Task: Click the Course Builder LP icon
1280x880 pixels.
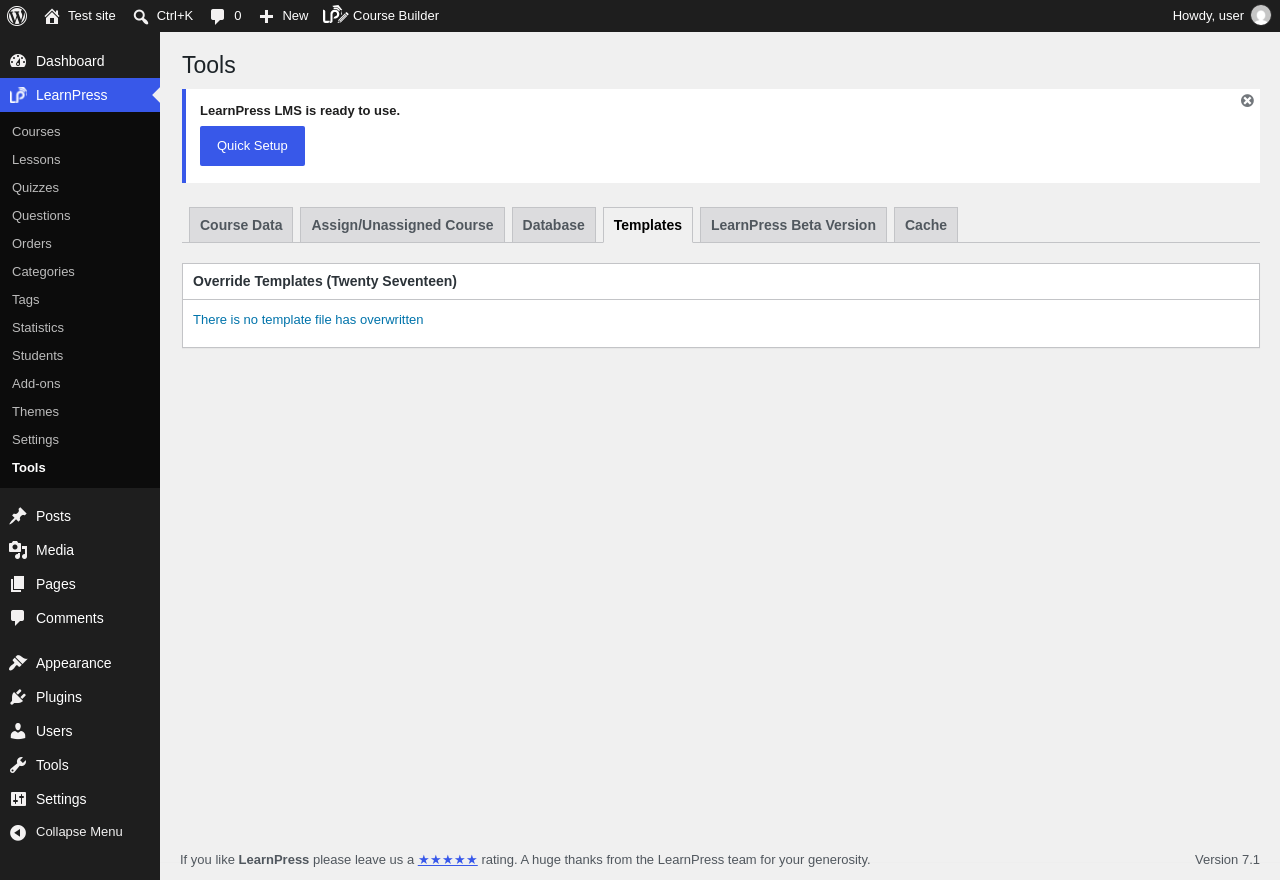Action: [335, 15]
